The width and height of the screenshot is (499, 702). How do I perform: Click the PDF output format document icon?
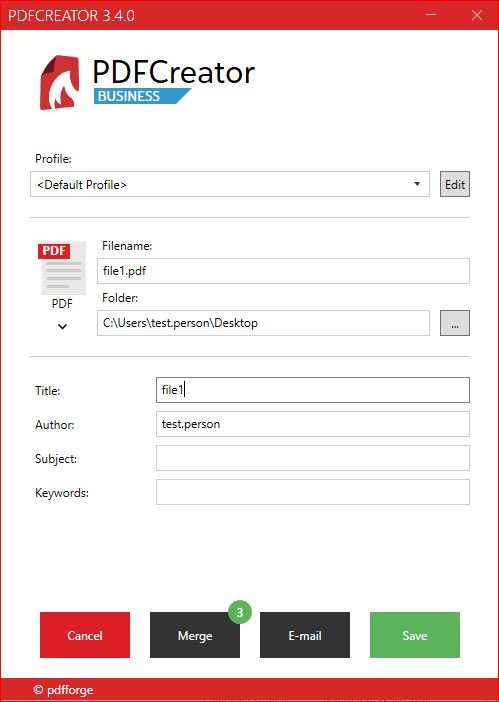coord(62,268)
